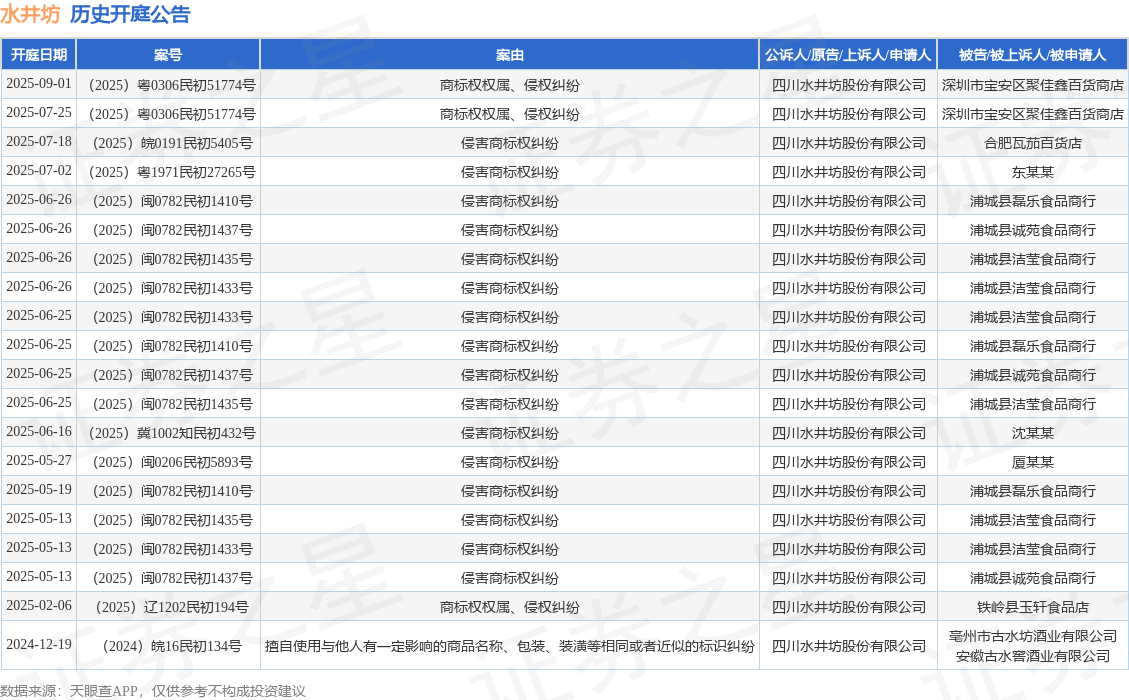Click 商标权权属、侵权纠纷 in 2025-02-06 row
Screen dimensions: 1129x700
[x=509, y=607]
